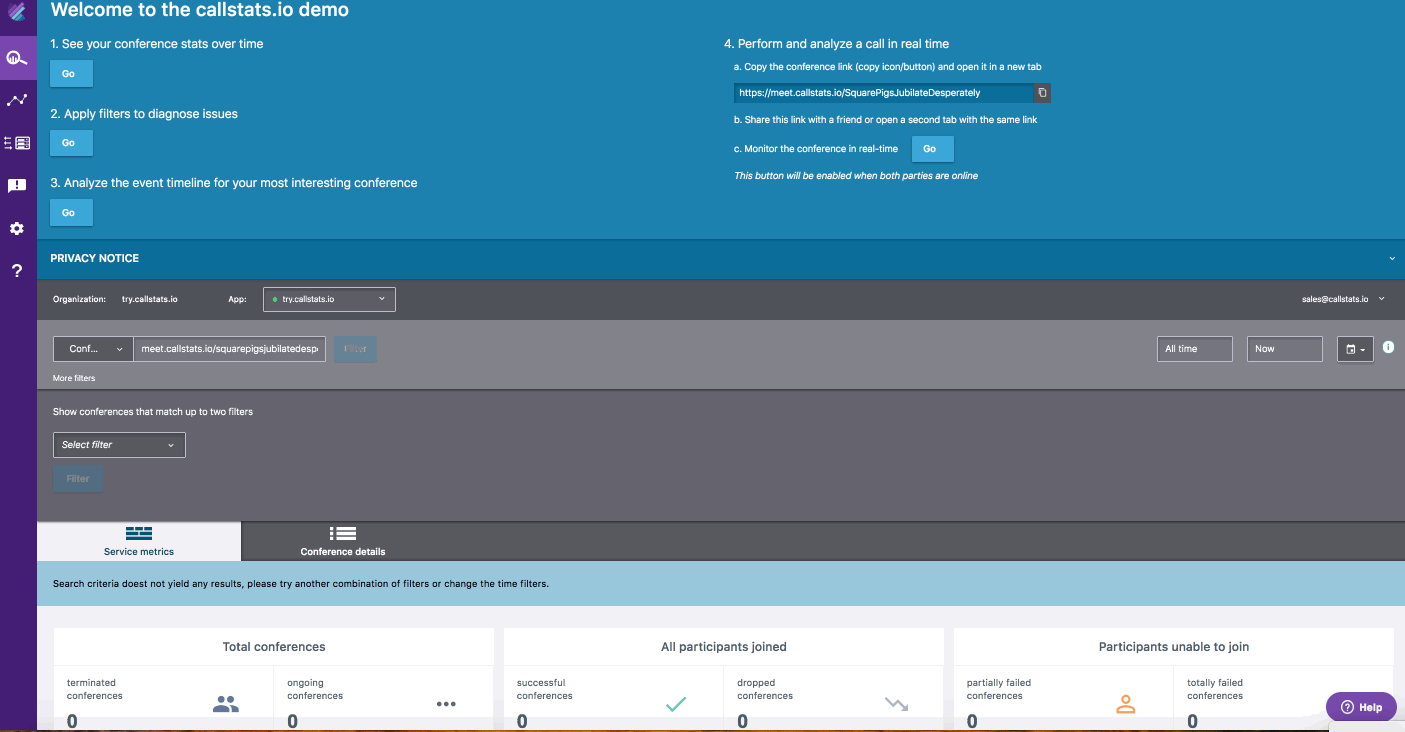
Task: Click Go under See your conference stats over time
Action: coord(69,74)
